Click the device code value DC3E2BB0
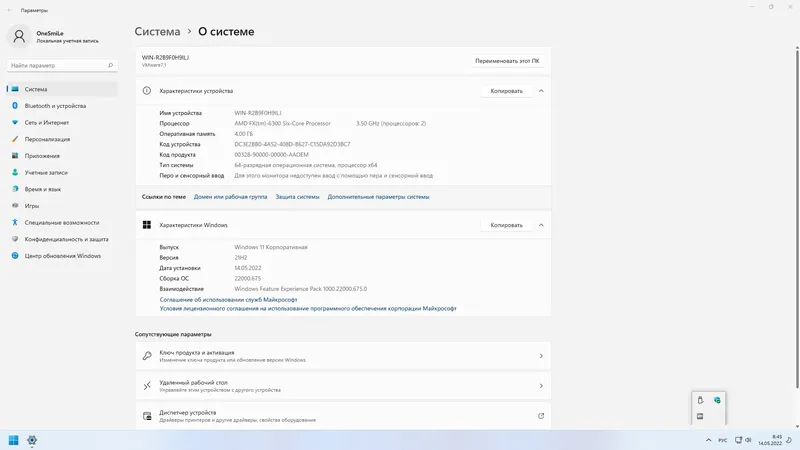Viewport: 800px width, 450px height. [292, 144]
